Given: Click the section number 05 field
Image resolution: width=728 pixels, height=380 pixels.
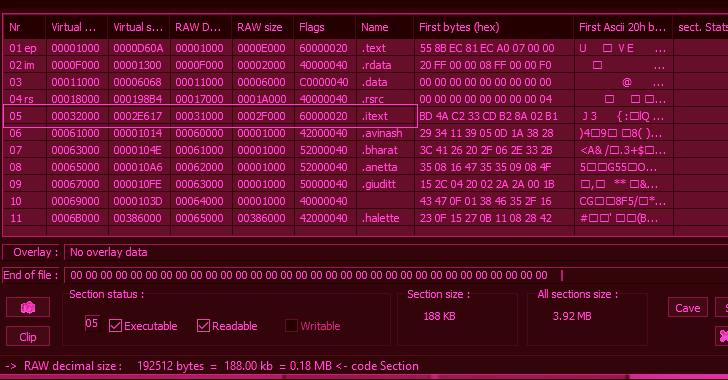Looking at the screenshot, I should tap(92, 323).
